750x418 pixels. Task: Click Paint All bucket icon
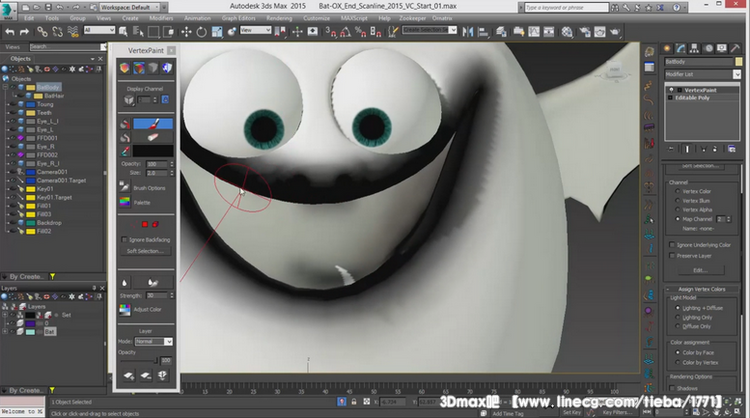pos(125,124)
